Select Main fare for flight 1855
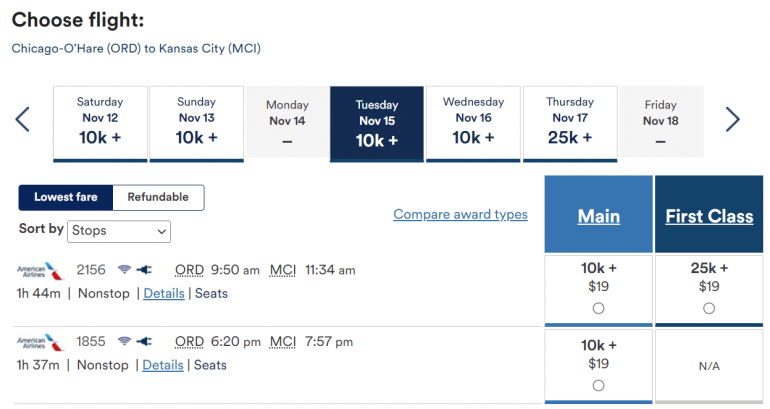 [x=598, y=385]
